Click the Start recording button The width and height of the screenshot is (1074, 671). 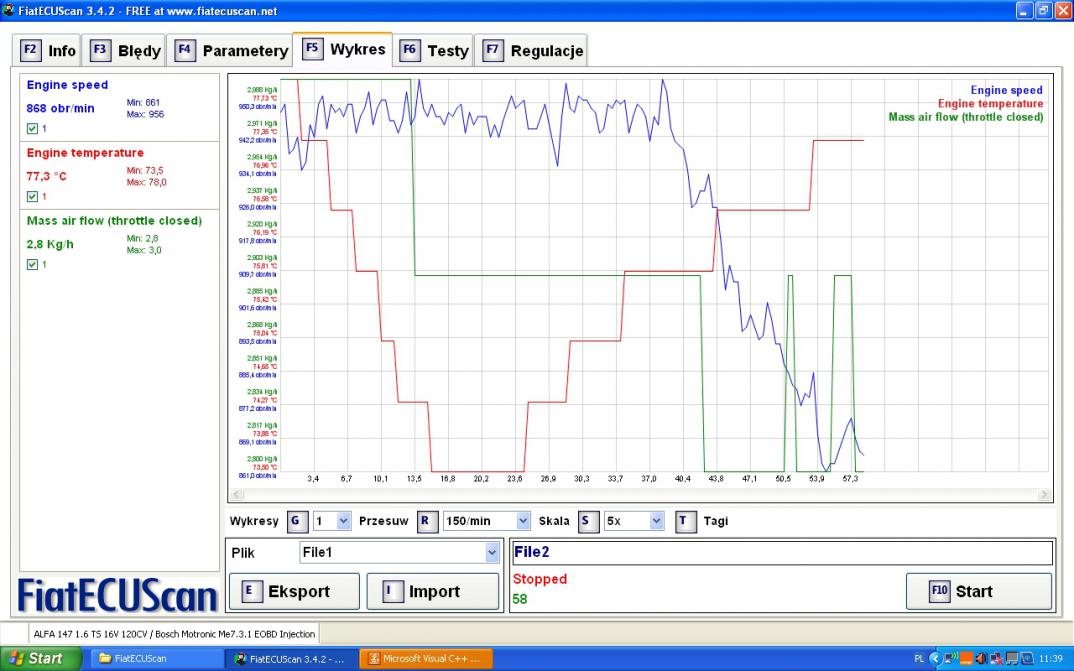point(978,591)
